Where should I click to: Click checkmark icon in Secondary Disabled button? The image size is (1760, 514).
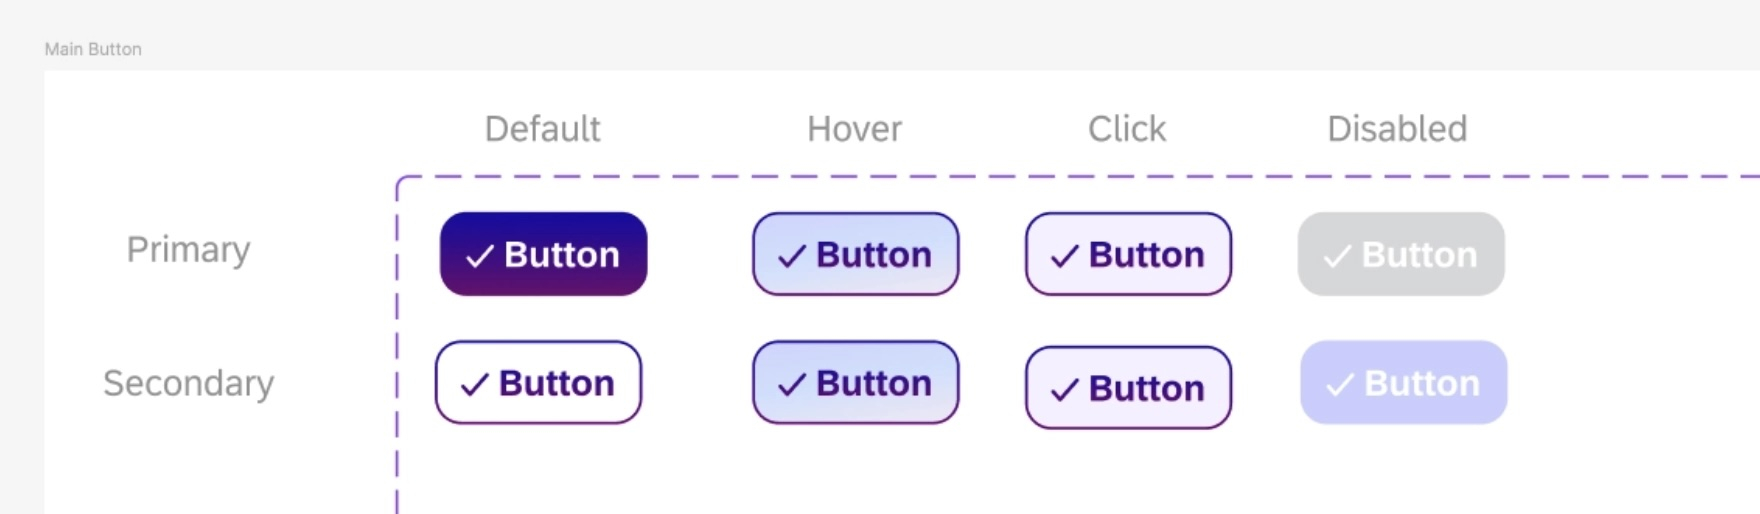point(1340,384)
